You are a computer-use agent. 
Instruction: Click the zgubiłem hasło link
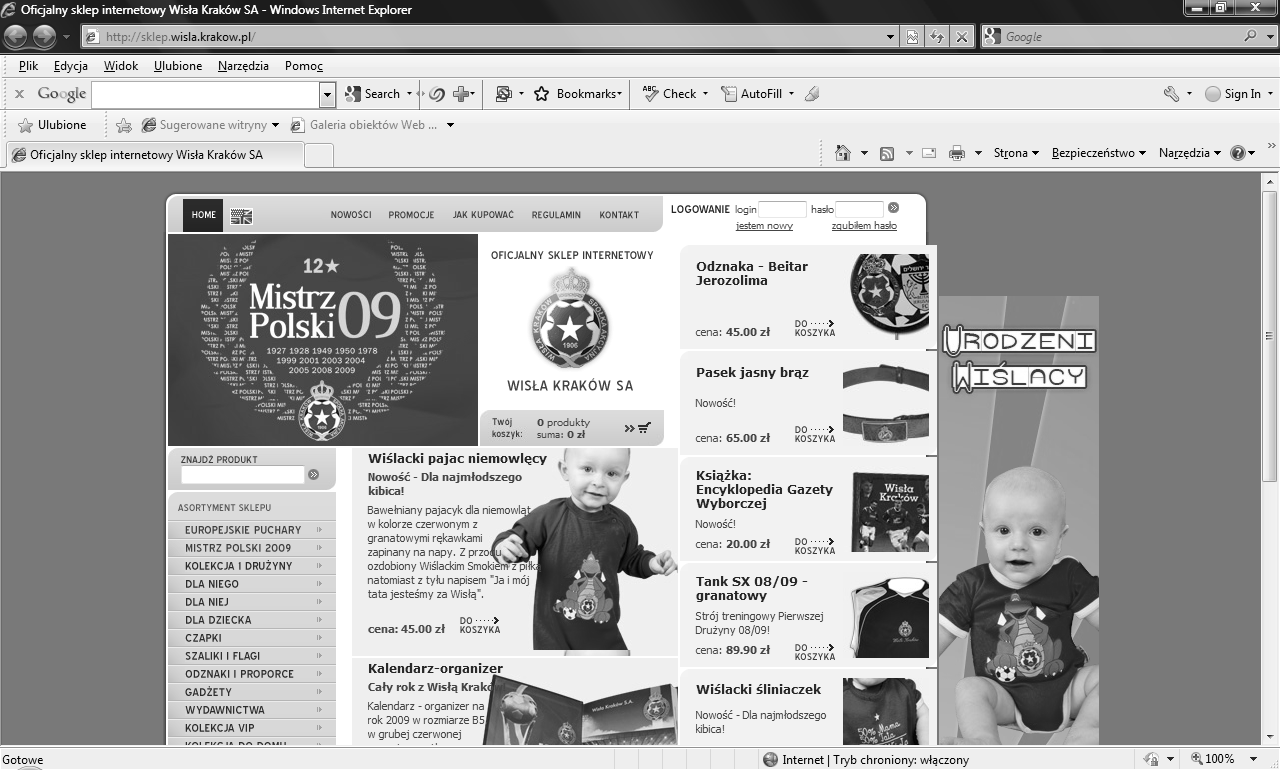click(864, 226)
